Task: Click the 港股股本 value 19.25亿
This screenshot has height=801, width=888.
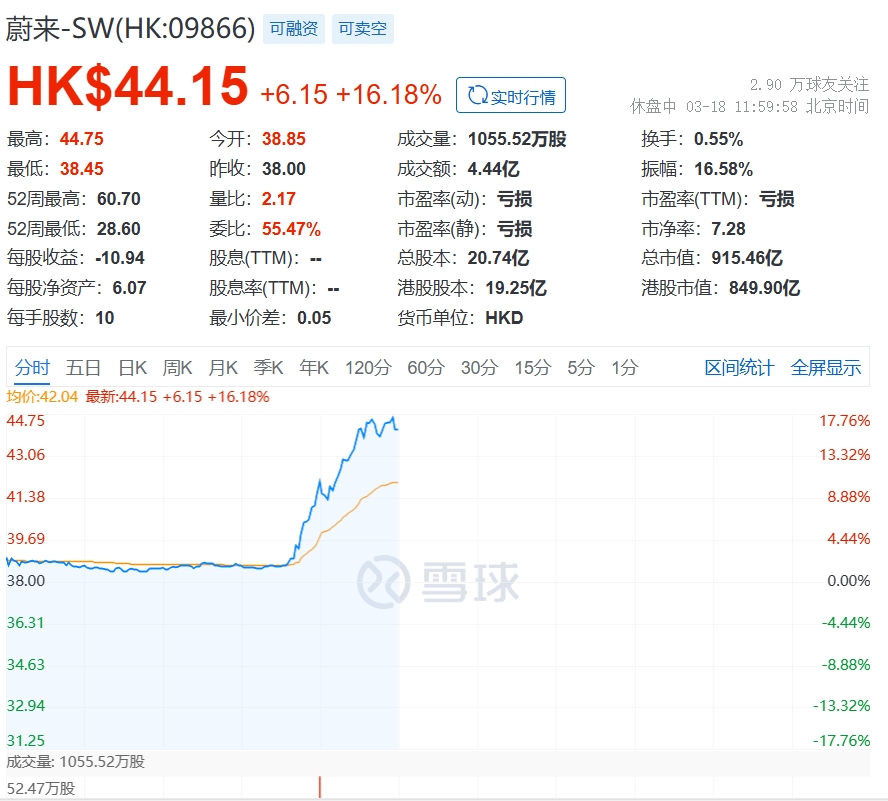Action: tap(516, 288)
